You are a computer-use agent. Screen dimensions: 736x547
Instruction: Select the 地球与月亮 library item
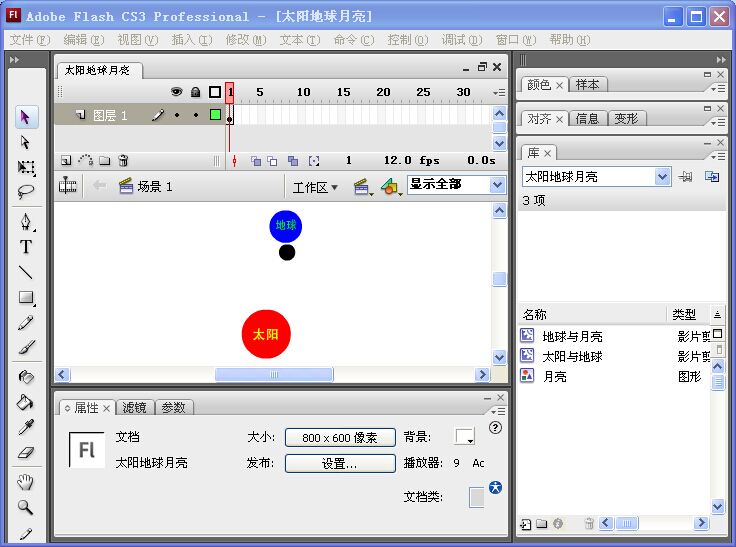click(x=614, y=336)
